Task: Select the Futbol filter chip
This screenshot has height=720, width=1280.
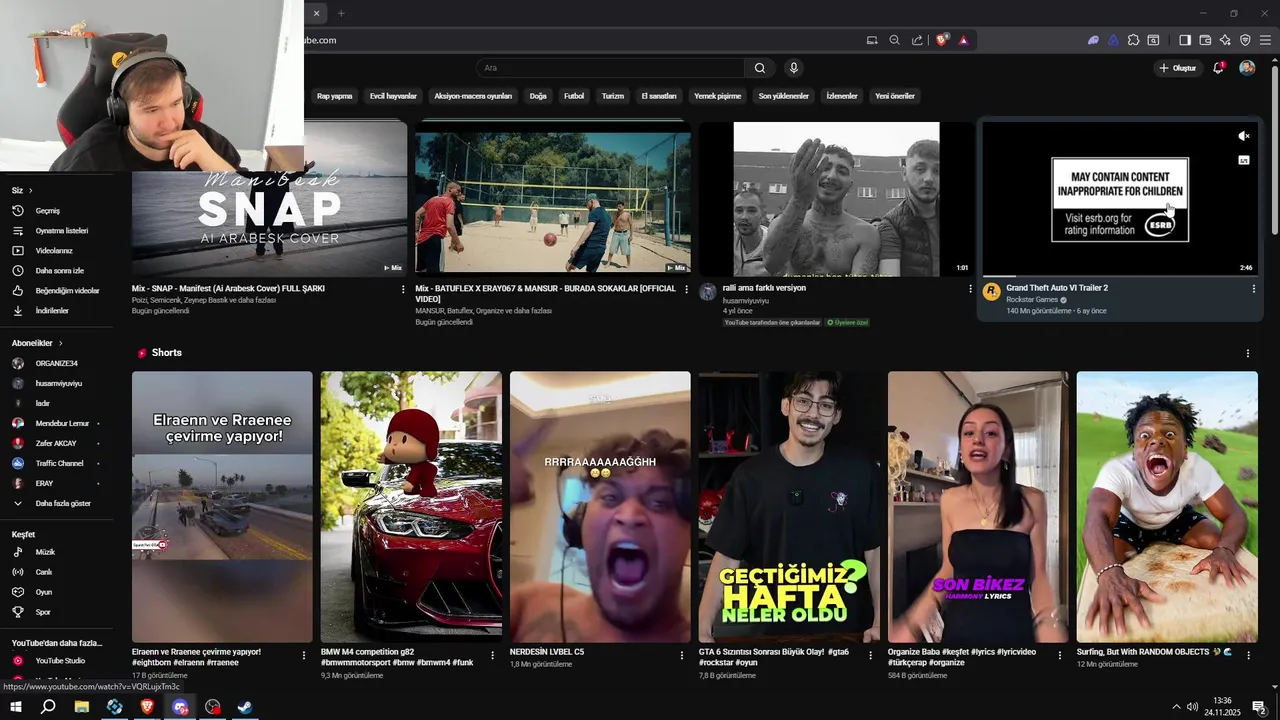Action: [x=574, y=96]
